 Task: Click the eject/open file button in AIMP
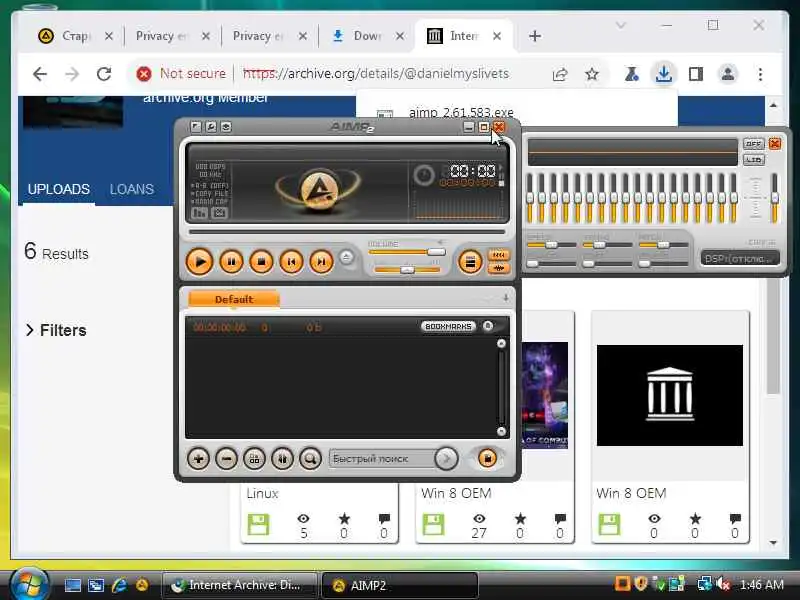click(346, 257)
